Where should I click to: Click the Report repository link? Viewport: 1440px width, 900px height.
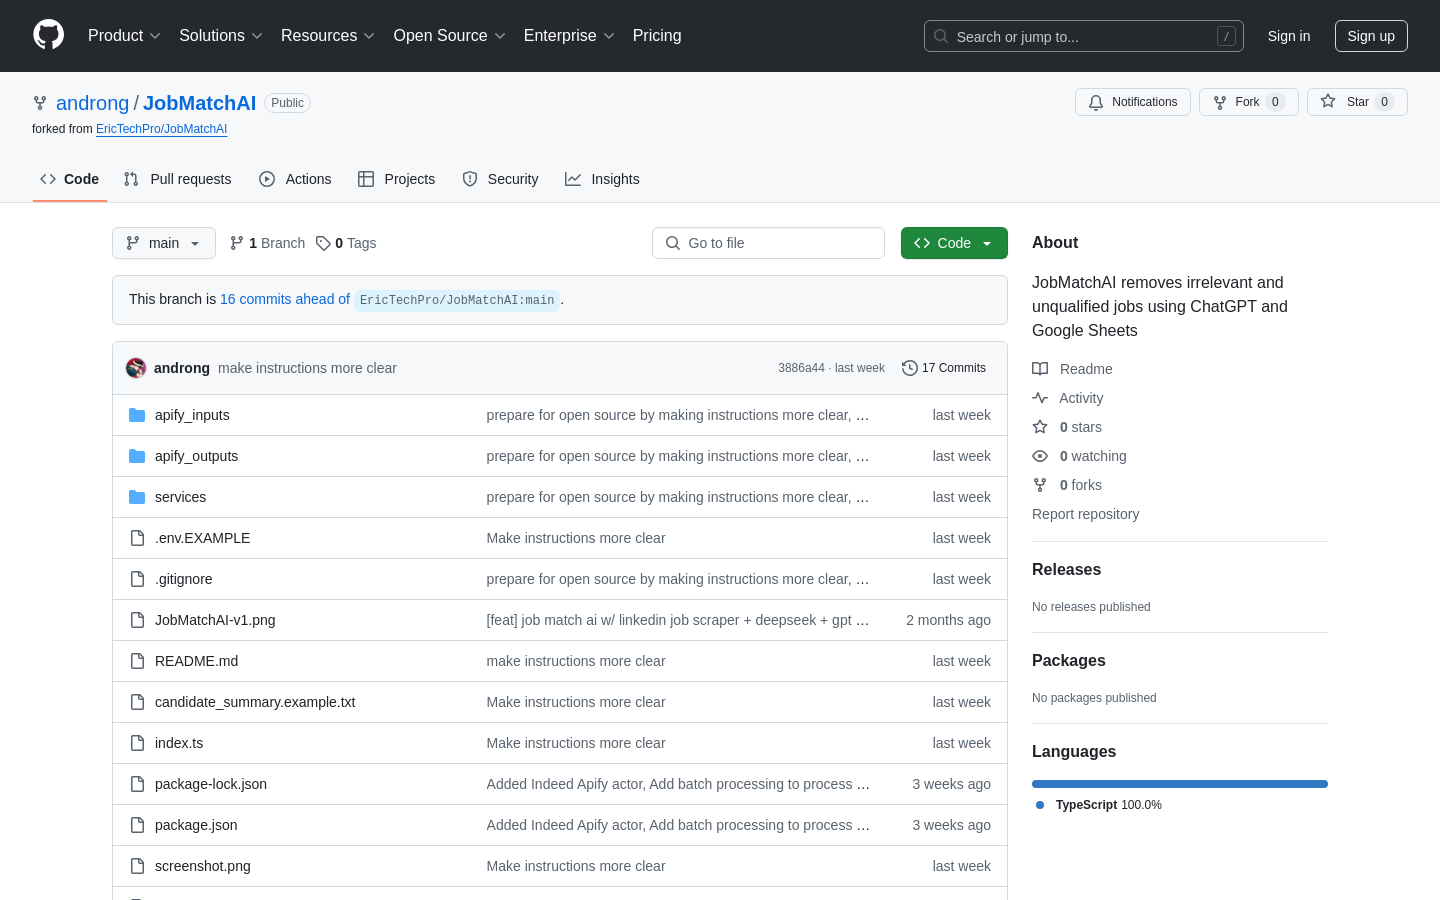coord(1085,514)
